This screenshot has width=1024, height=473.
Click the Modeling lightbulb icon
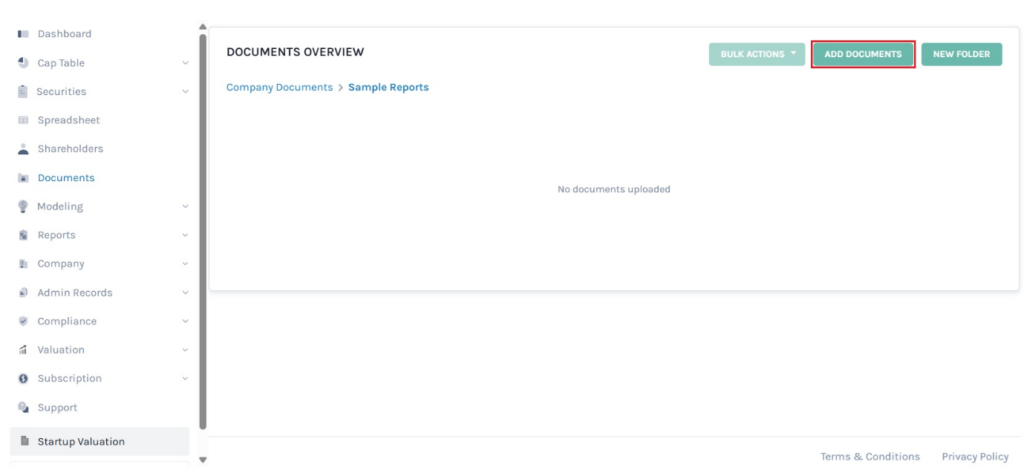click(x=23, y=207)
